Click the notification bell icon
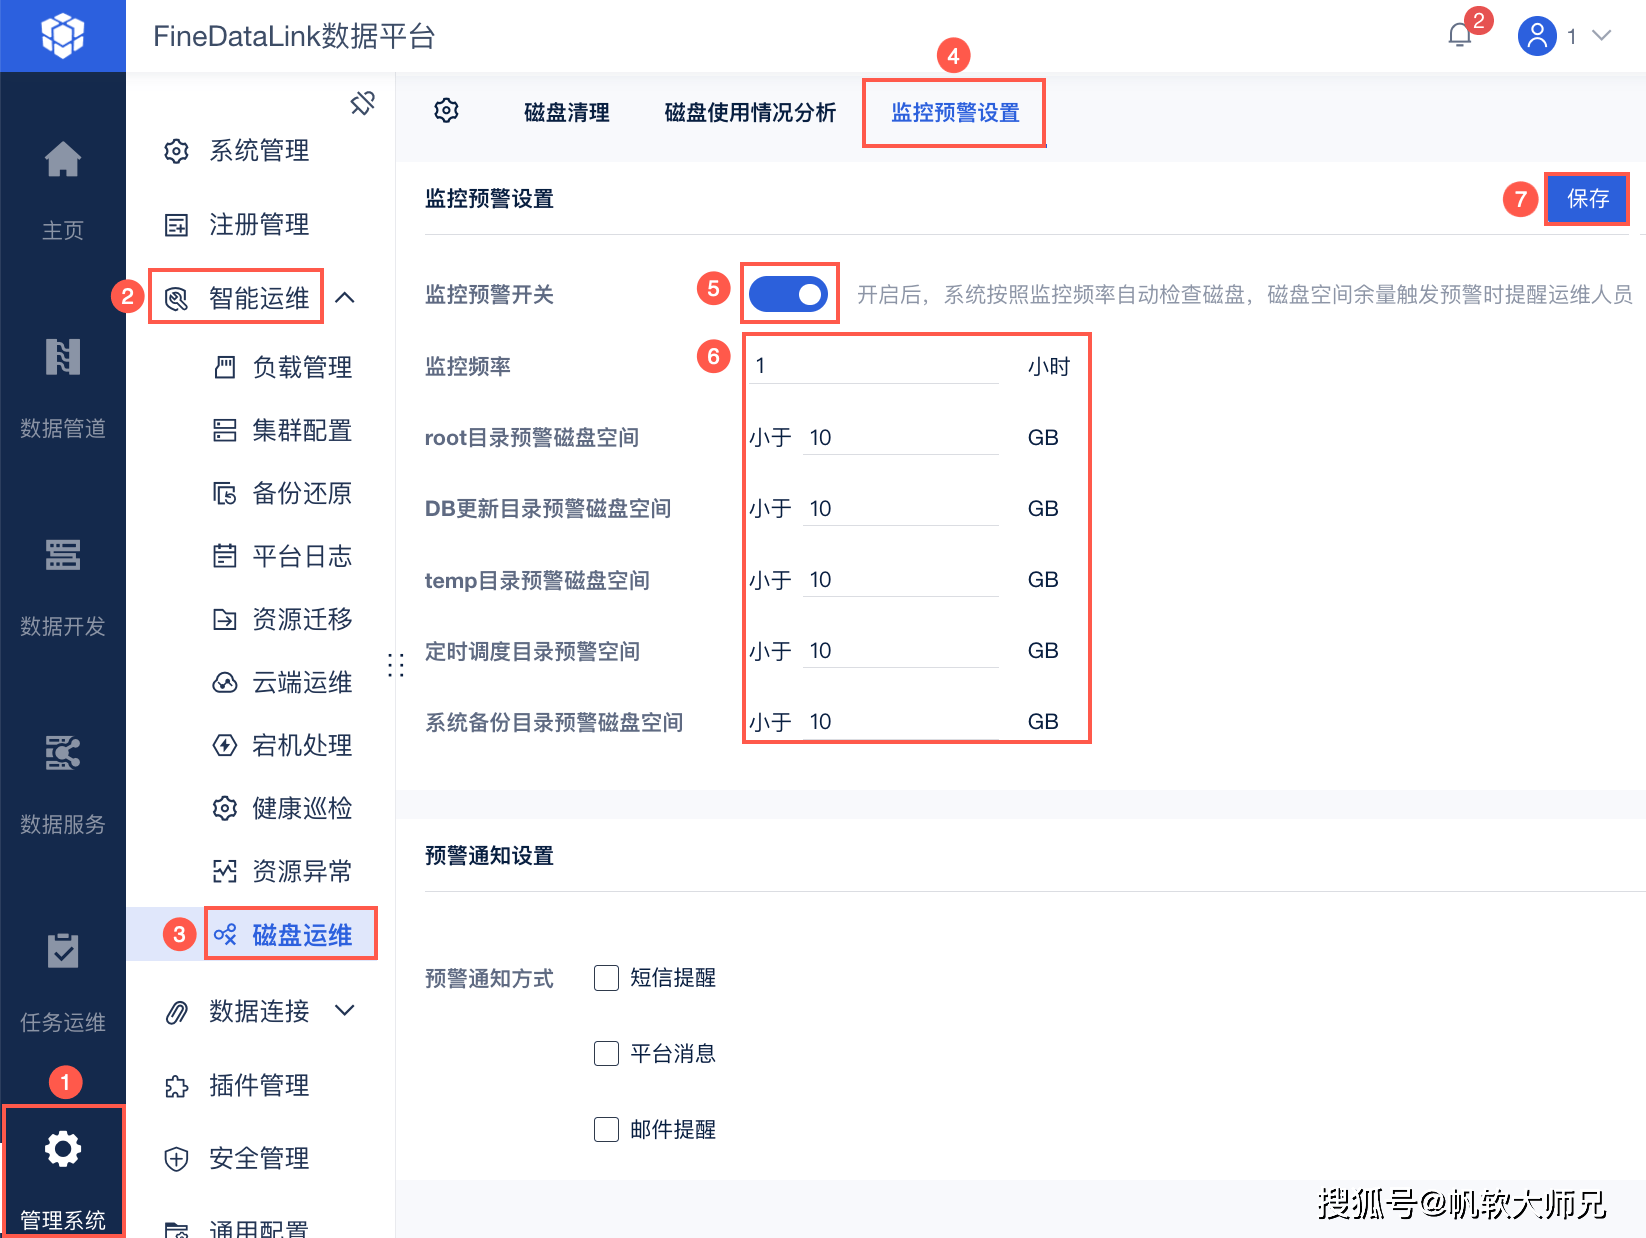Screen dimensions: 1646x1238 click(x=1459, y=36)
